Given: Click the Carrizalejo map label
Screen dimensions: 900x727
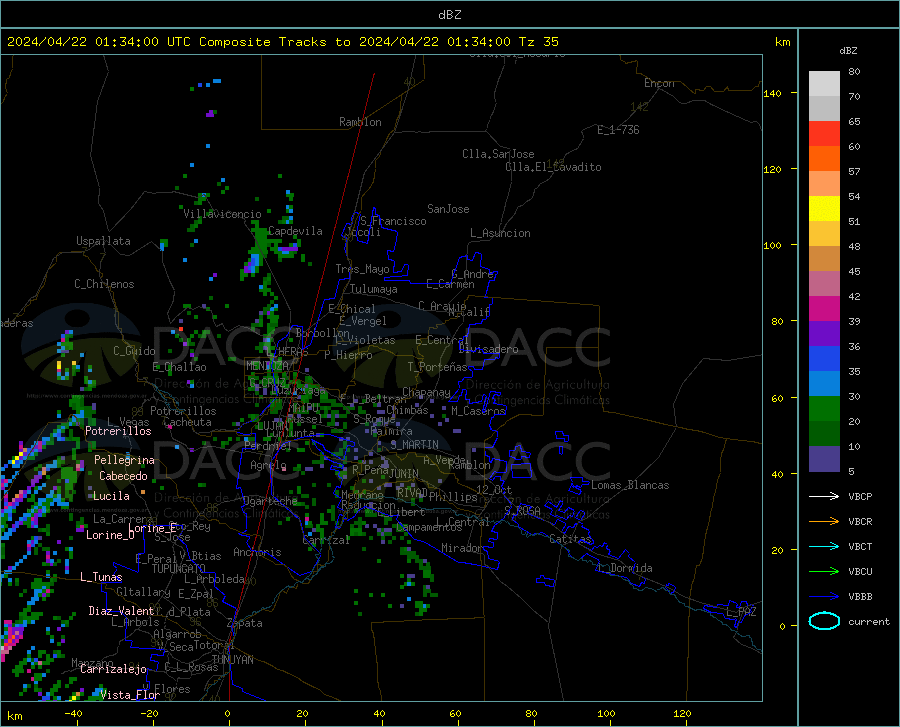Looking at the screenshot, I should pos(113,669).
